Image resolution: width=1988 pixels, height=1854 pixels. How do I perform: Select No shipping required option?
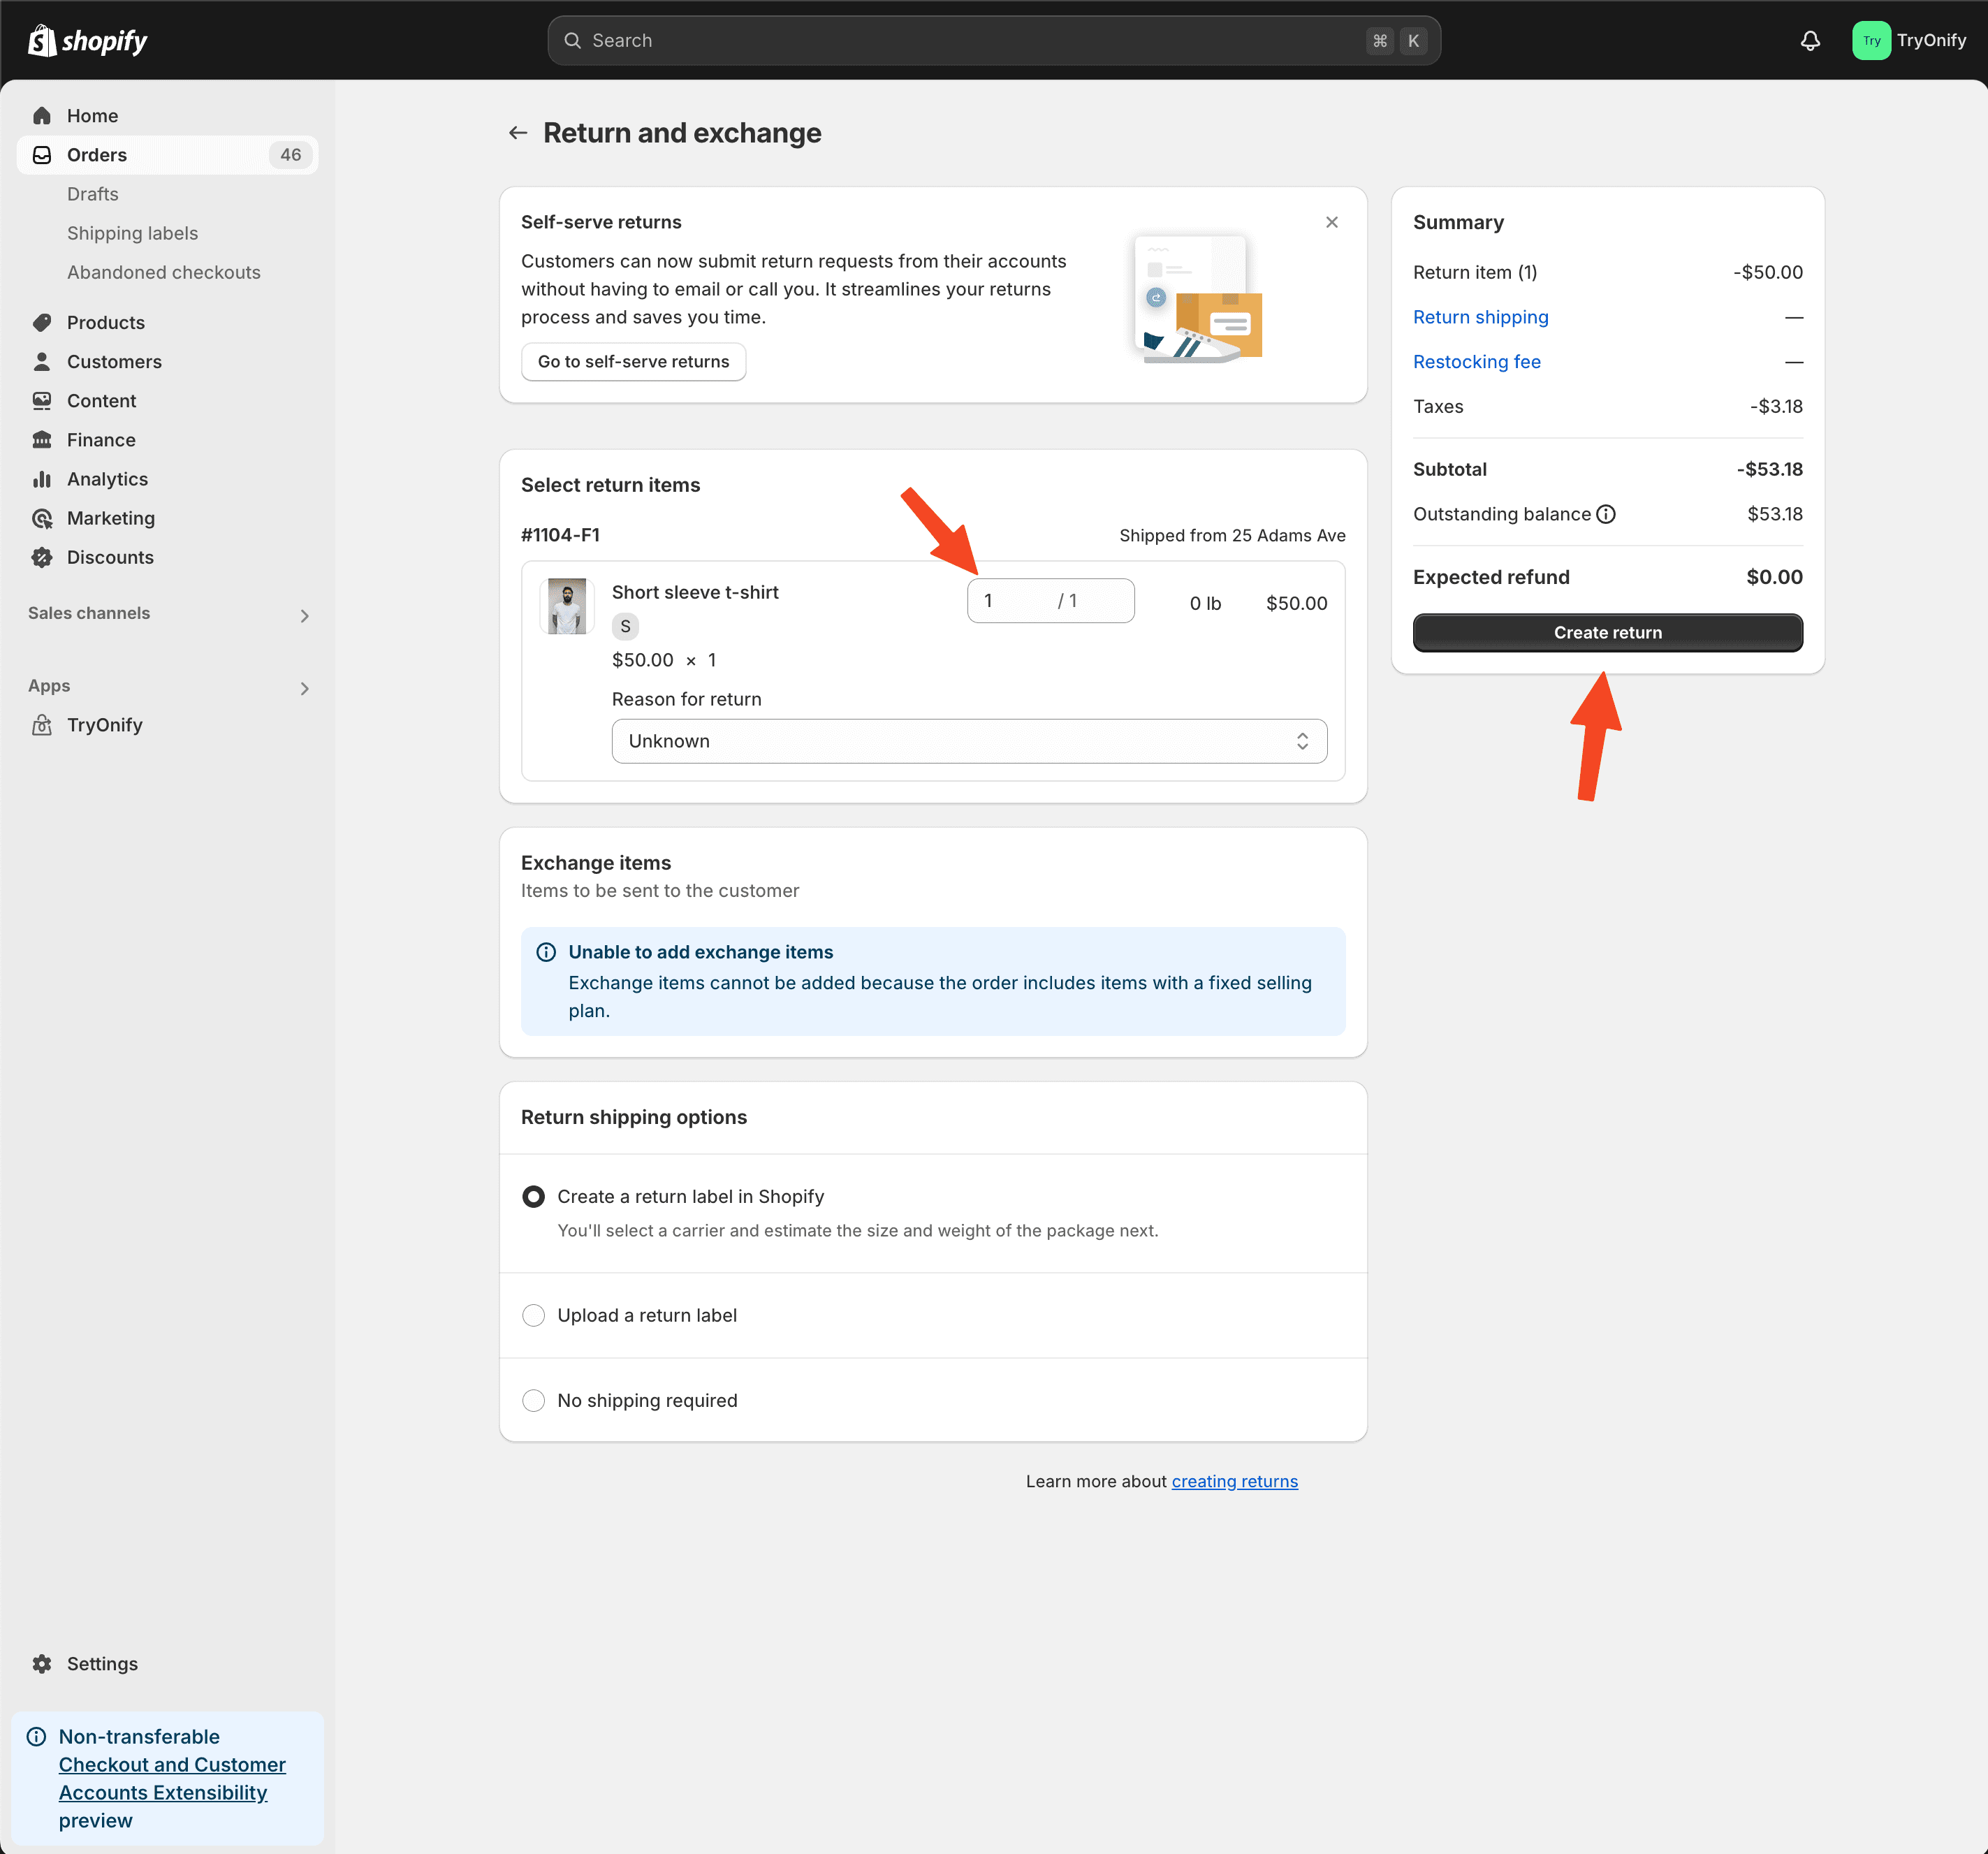(x=534, y=1400)
